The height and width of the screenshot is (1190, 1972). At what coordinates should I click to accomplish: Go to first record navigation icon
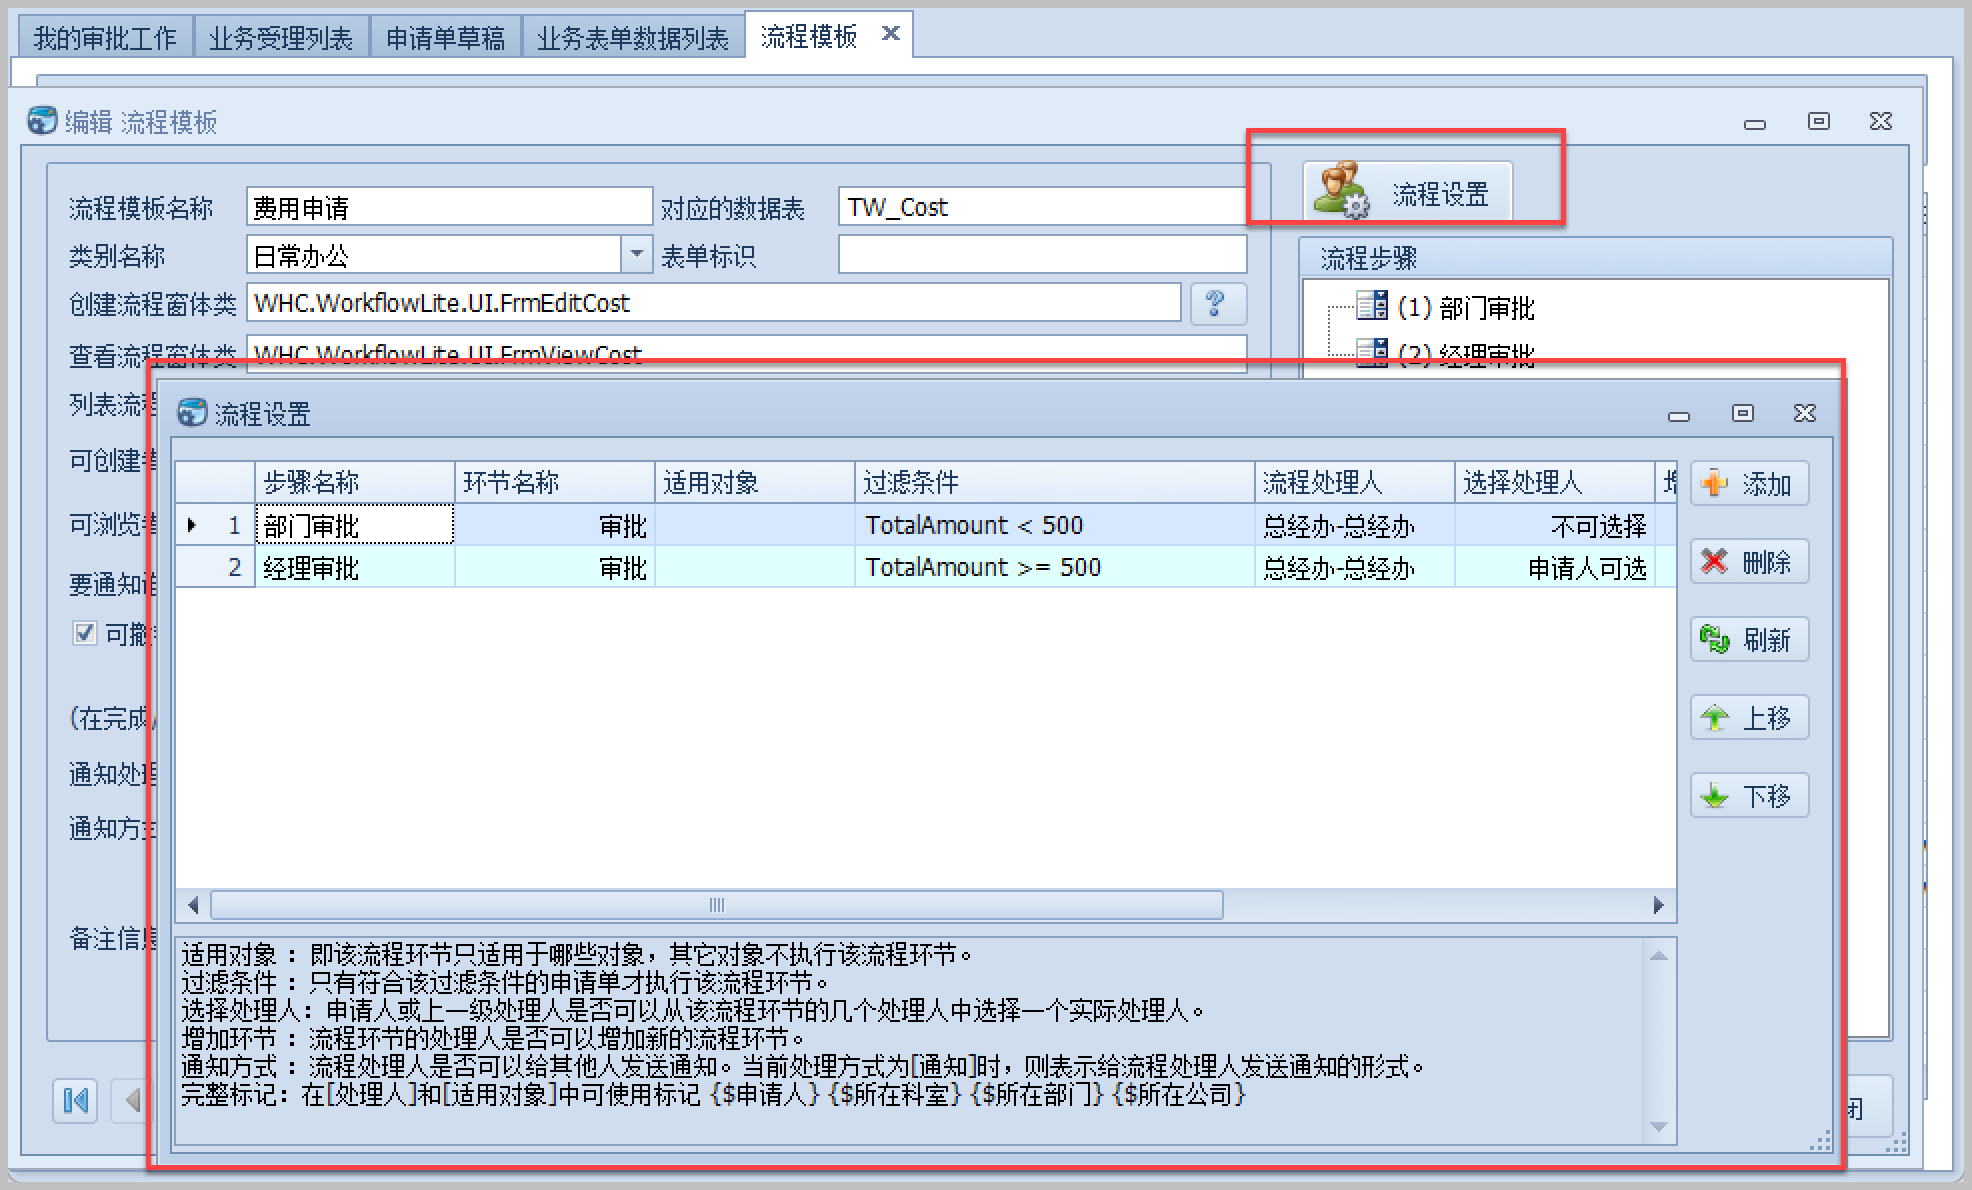[76, 1101]
